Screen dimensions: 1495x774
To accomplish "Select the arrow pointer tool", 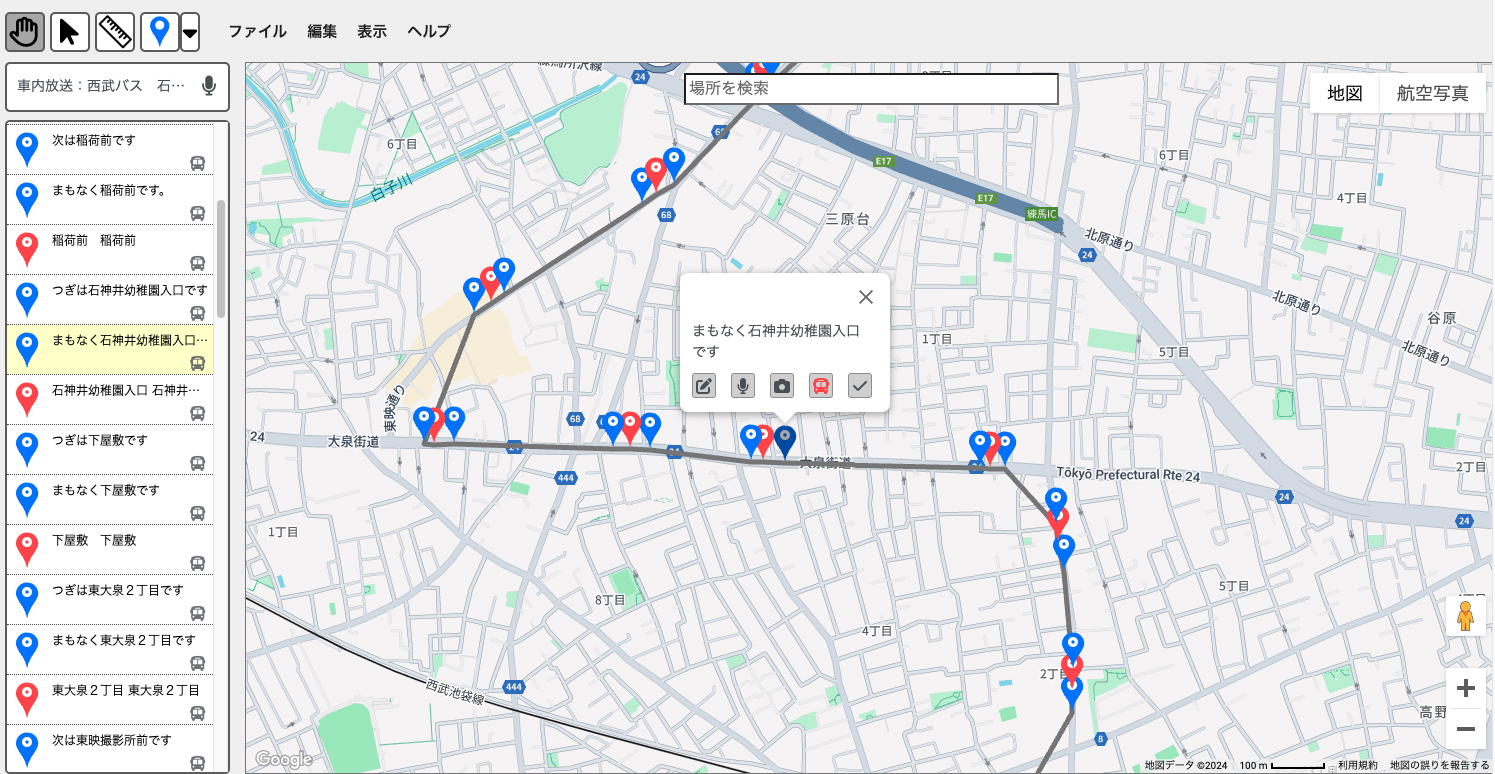I will pyautogui.click(x=69, y=32).
